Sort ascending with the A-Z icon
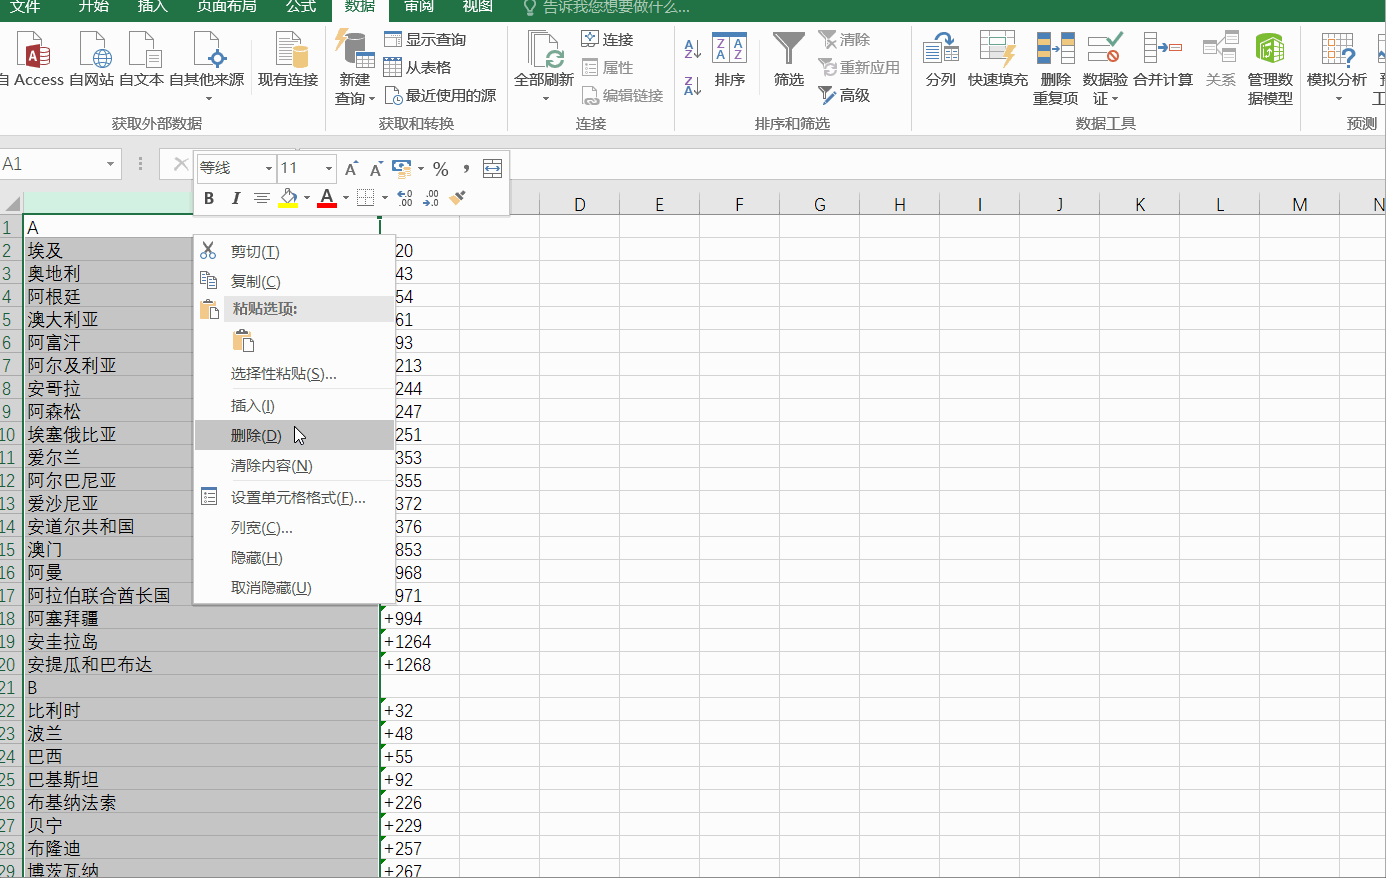 pyautogui.click(x=692, y=49)
